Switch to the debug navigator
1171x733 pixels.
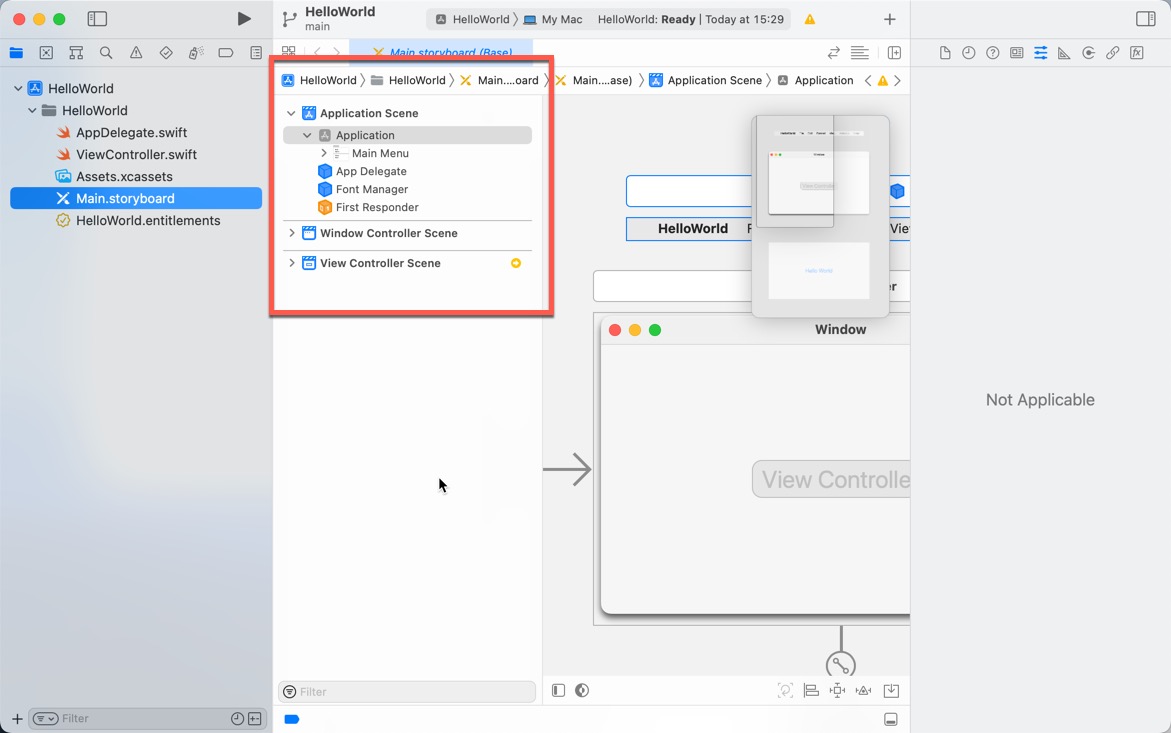pos(196,52)
